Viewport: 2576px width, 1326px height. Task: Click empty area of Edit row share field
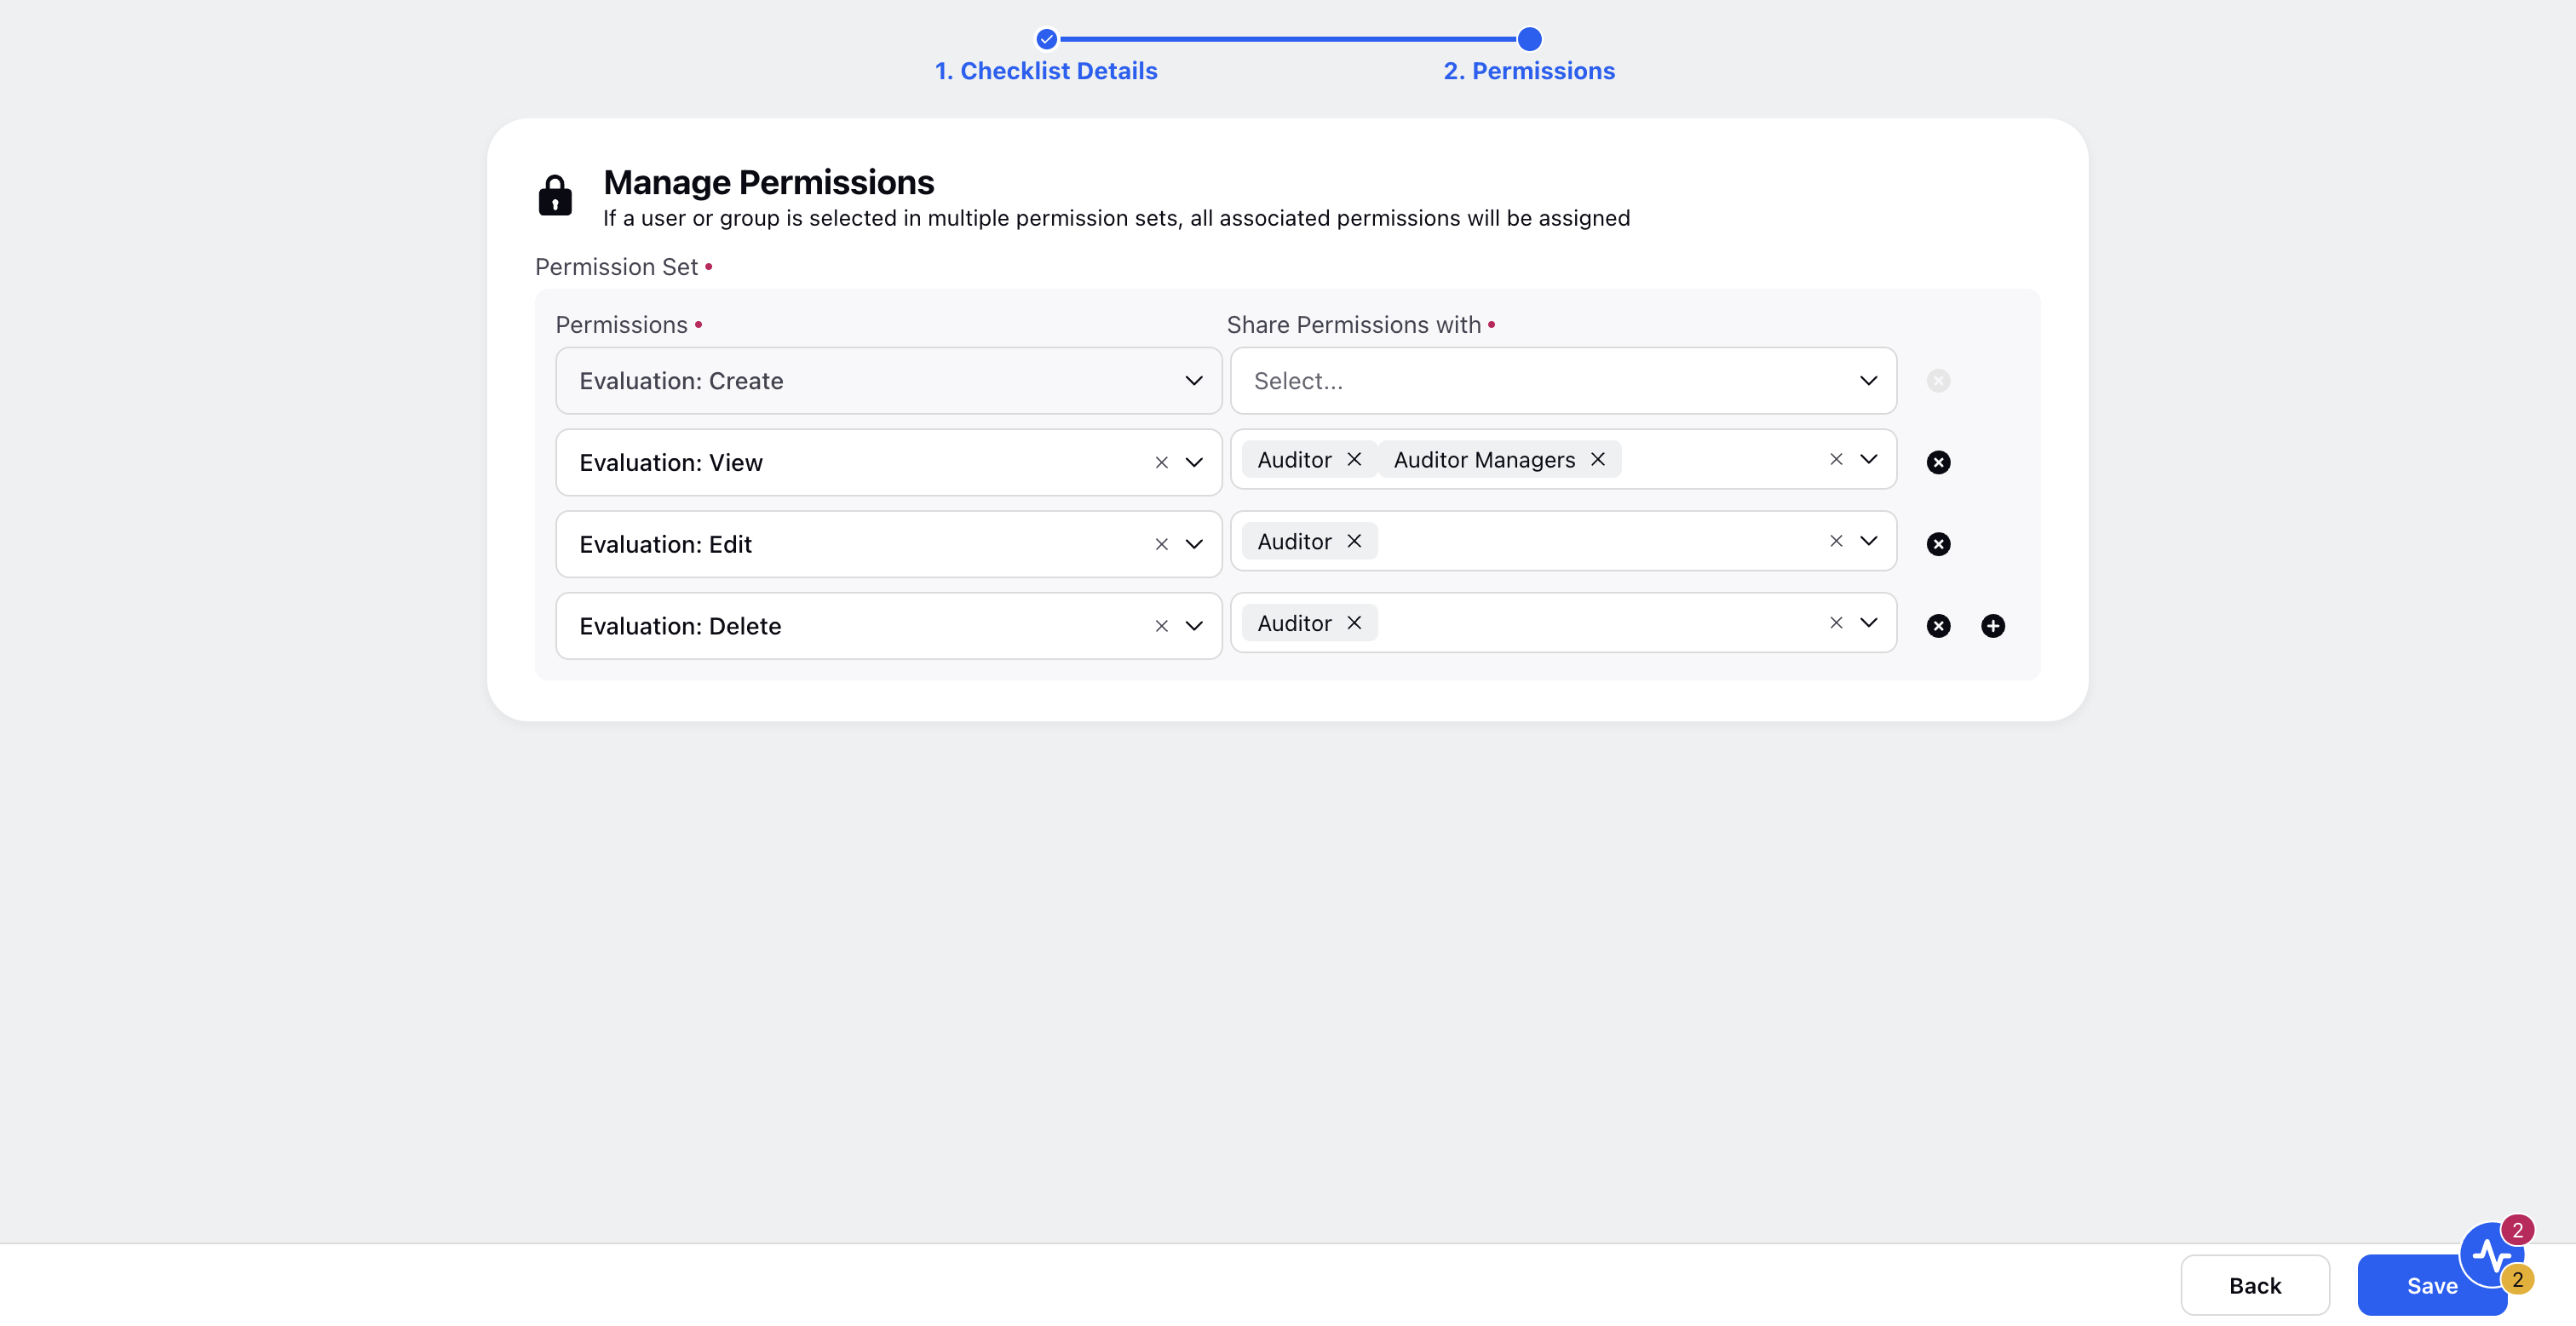(x=1600, y=541)
